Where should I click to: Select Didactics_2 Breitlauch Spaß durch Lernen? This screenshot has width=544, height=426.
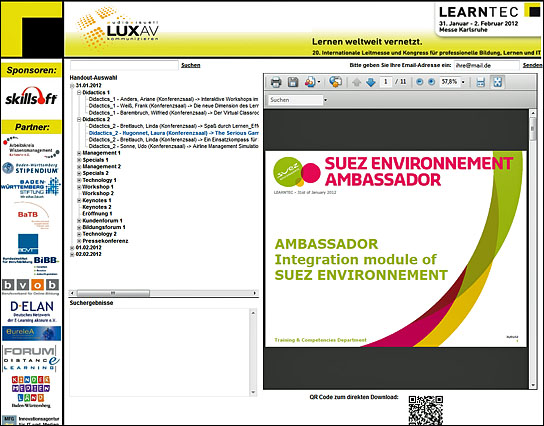(x=173, y=126)
